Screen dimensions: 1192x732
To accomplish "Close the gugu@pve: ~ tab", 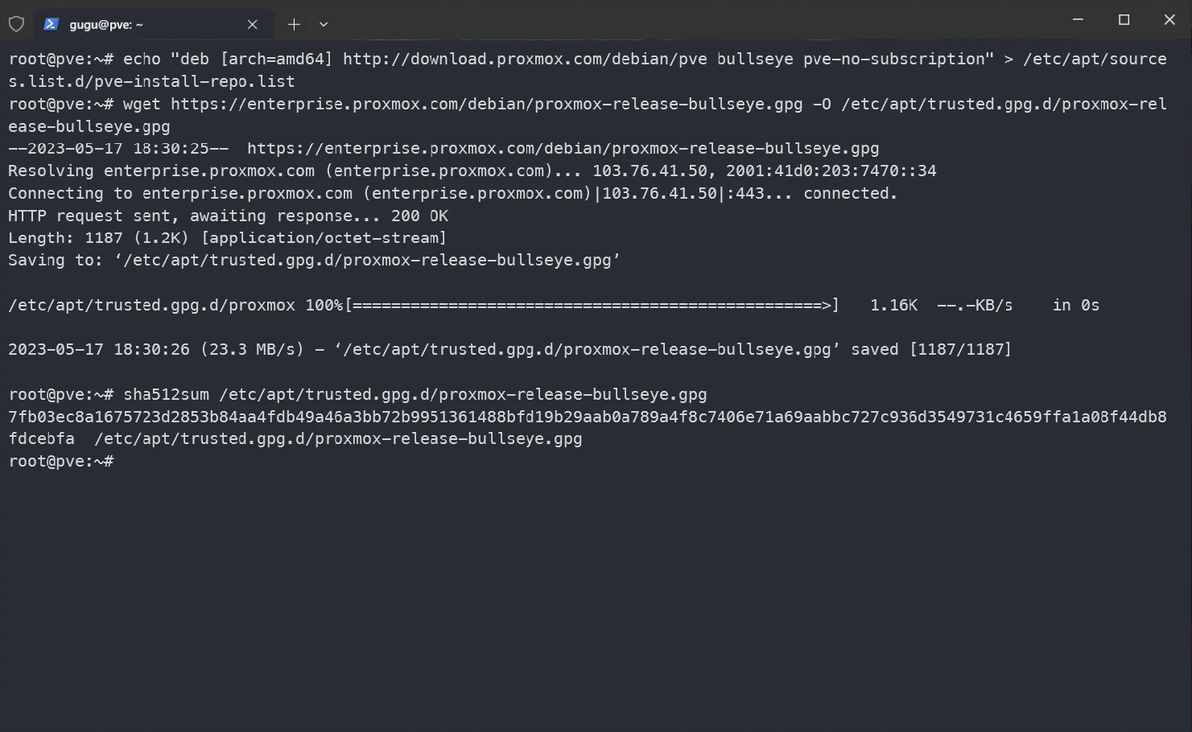I will click(x=252, y=24).
